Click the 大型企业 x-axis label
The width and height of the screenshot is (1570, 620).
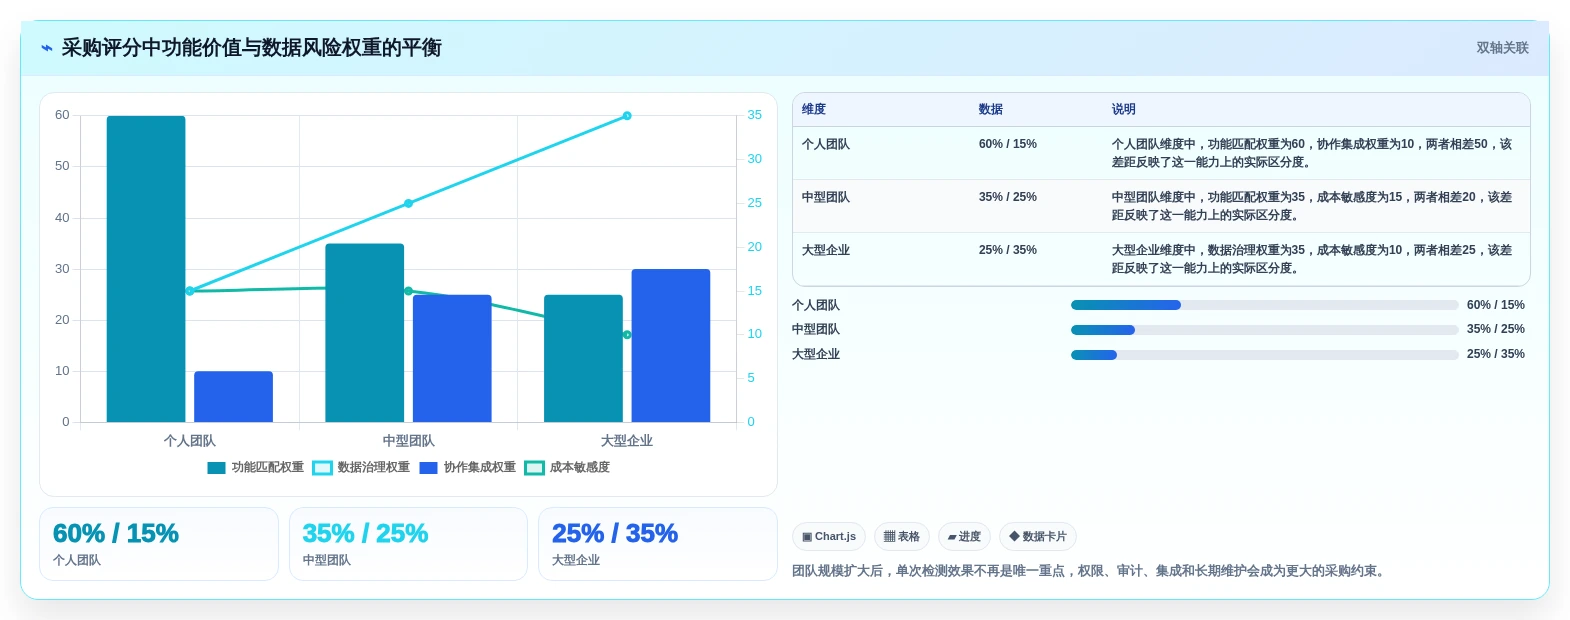(627, 441)
